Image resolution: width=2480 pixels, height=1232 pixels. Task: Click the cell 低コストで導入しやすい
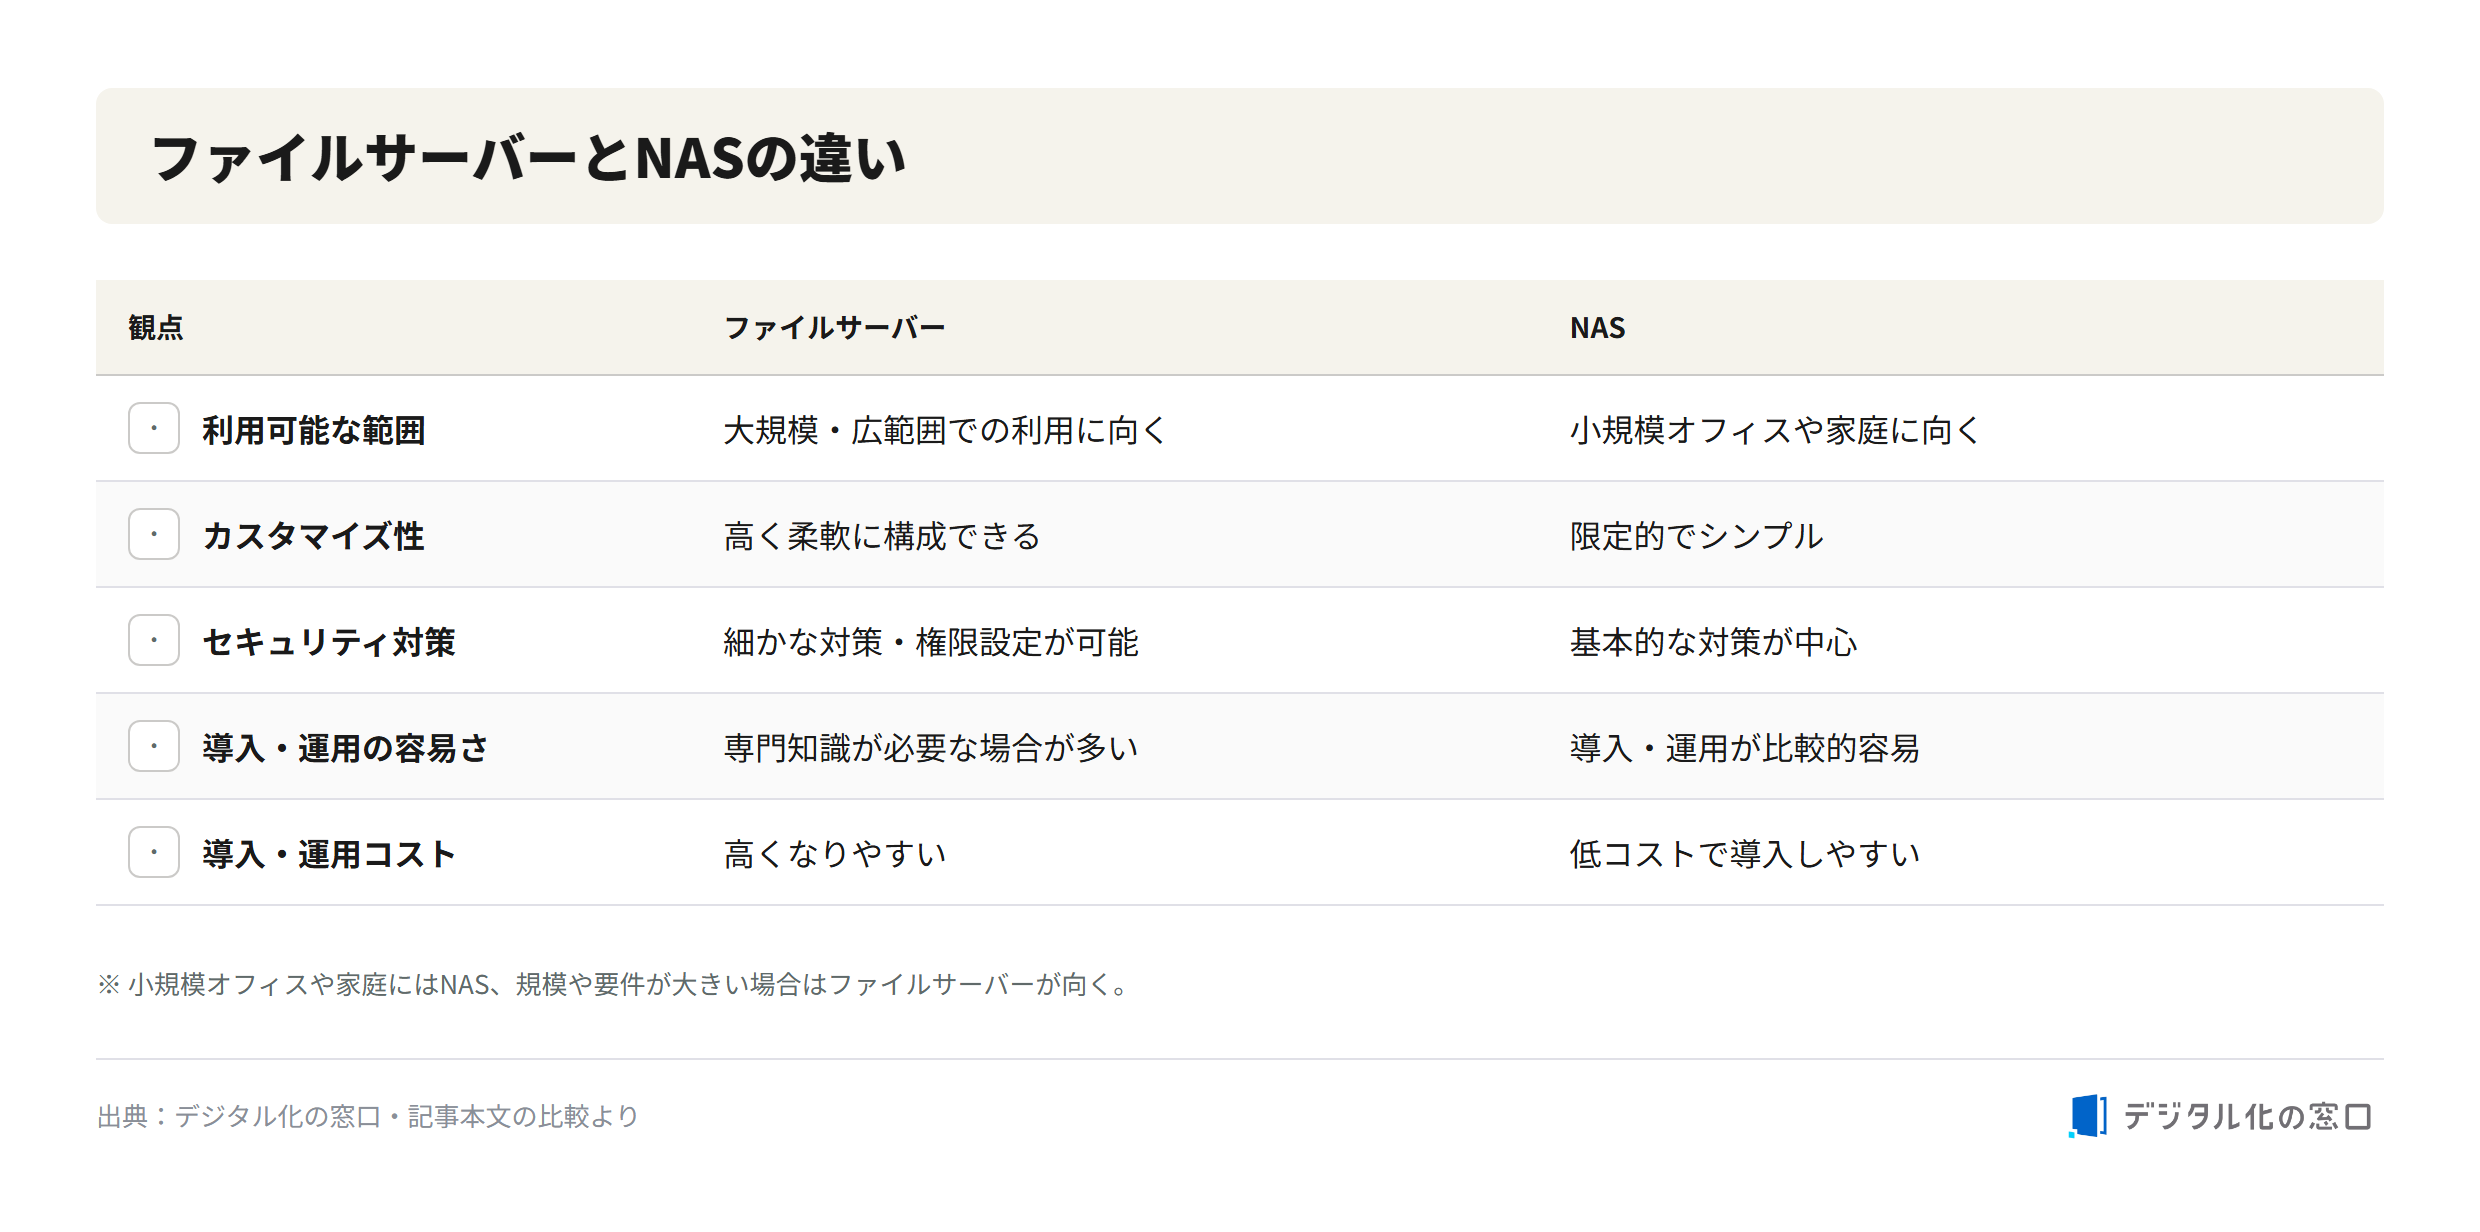(x=1744, y=854)
